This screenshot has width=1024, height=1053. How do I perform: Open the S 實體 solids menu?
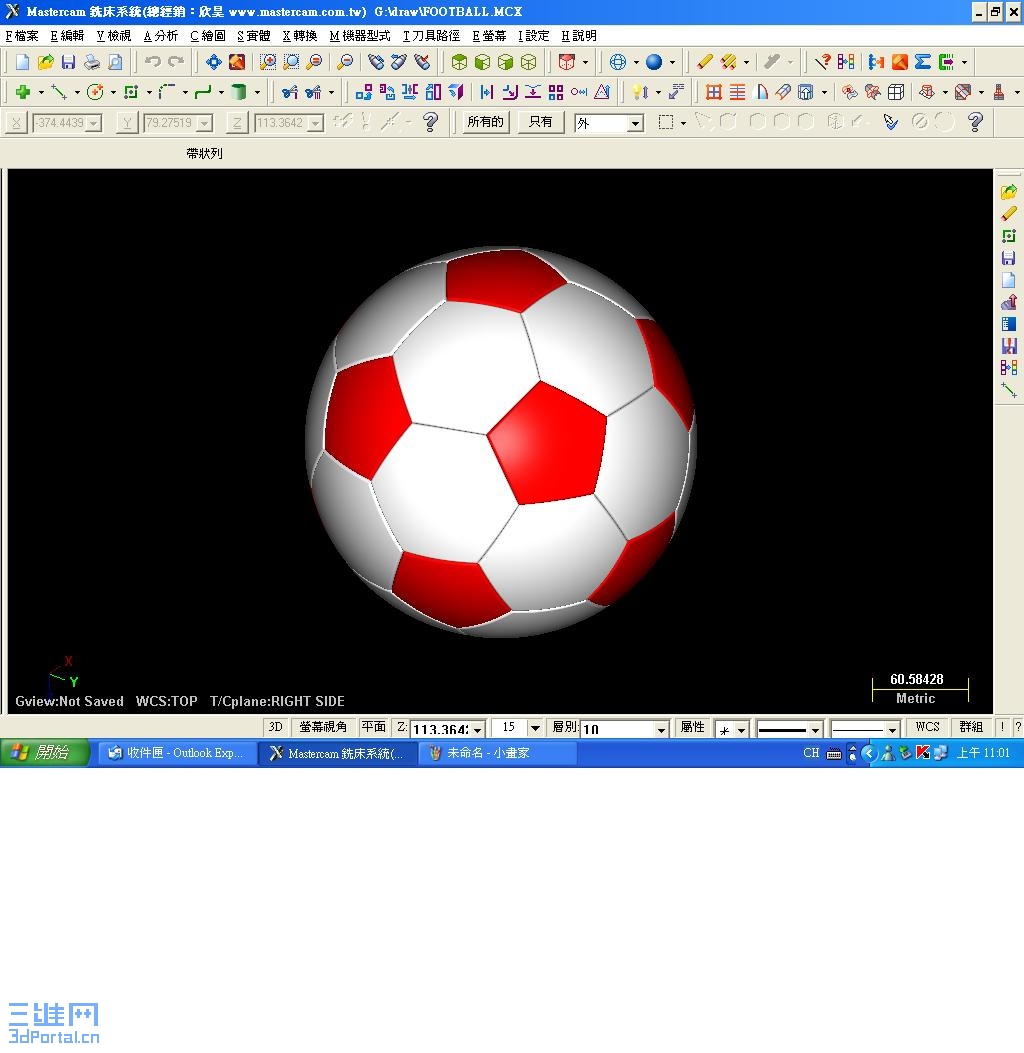253,36
